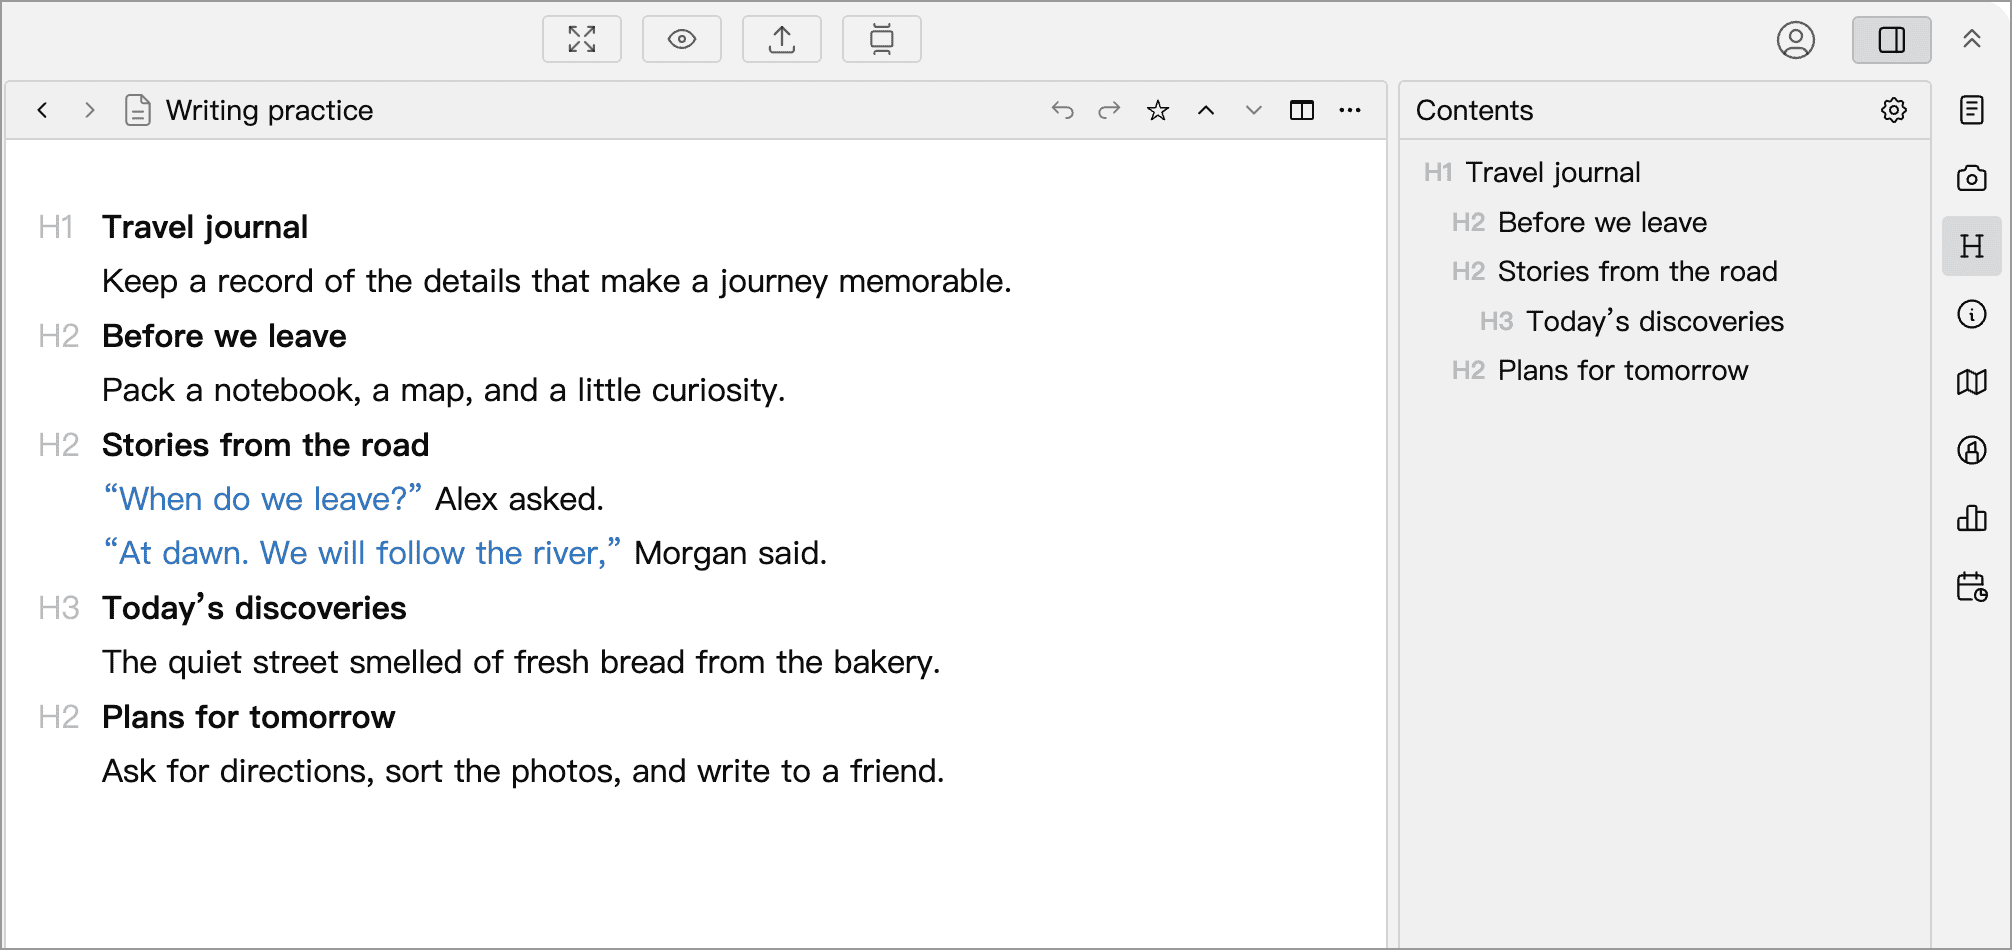Screen dimensions: 2012x950
Task: Jump to previous item with up chevron
Action: 1206,110
